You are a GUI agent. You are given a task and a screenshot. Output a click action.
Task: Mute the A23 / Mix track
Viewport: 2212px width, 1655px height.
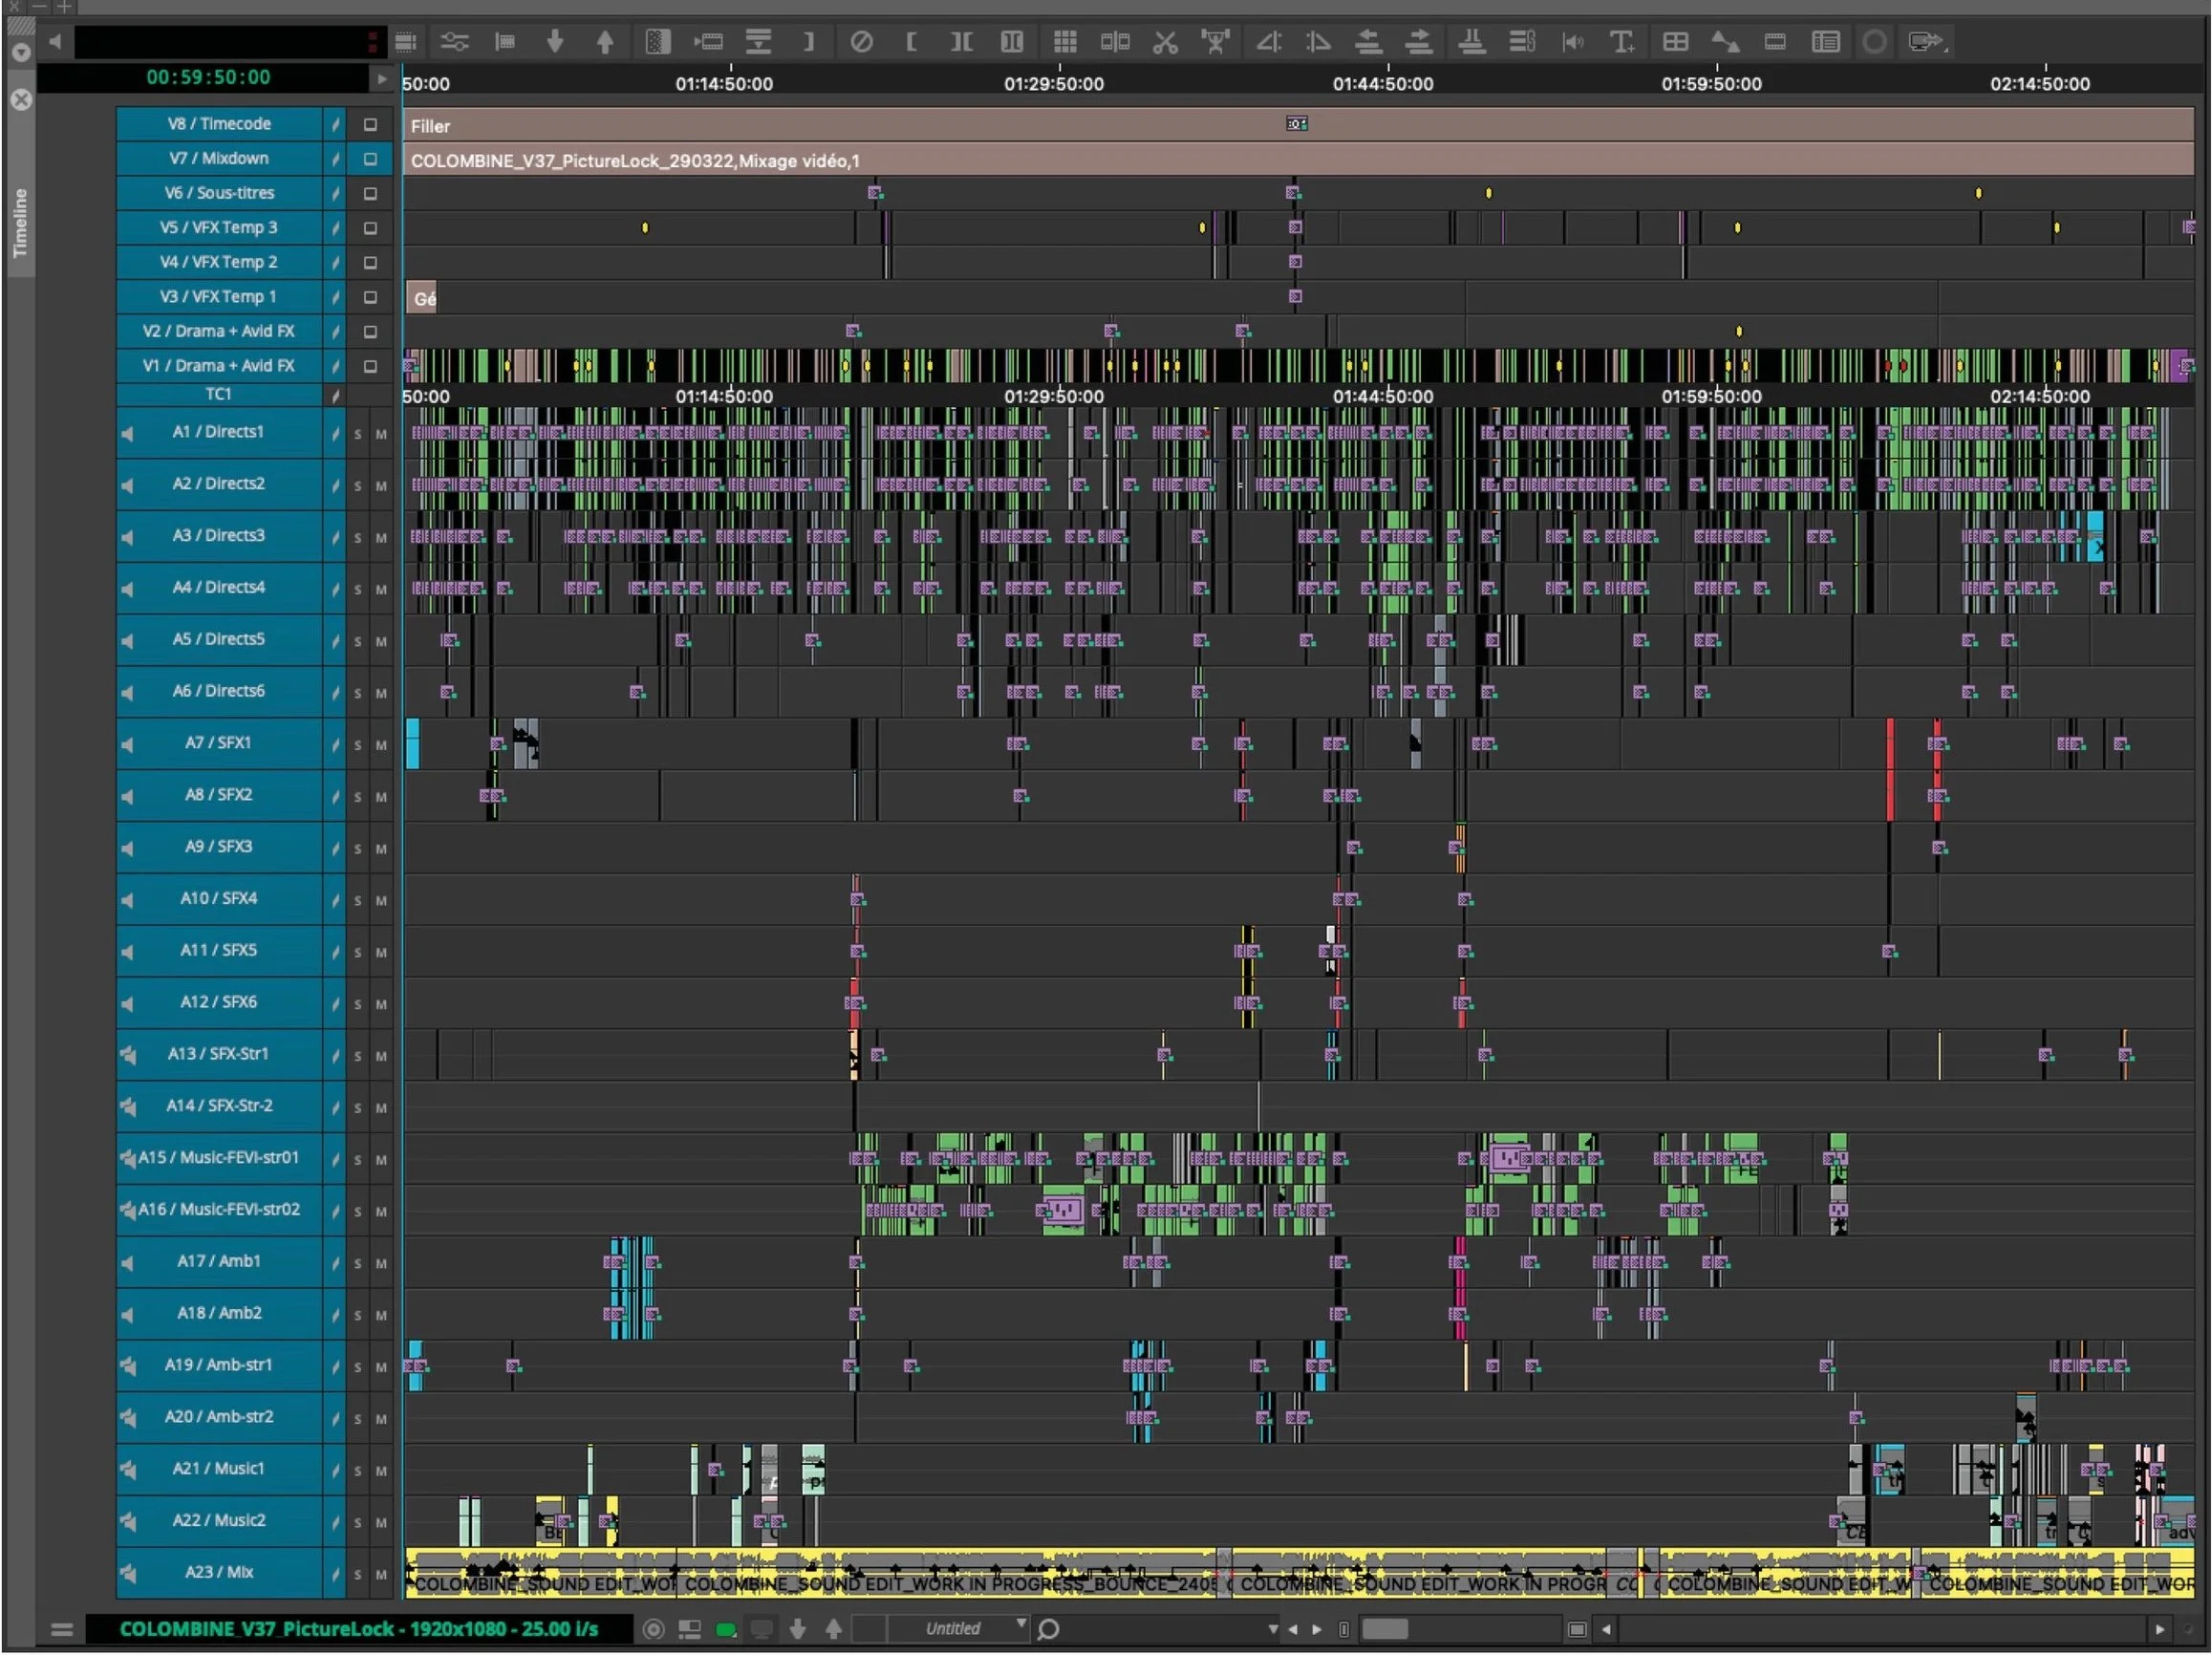pos(381,1575)
